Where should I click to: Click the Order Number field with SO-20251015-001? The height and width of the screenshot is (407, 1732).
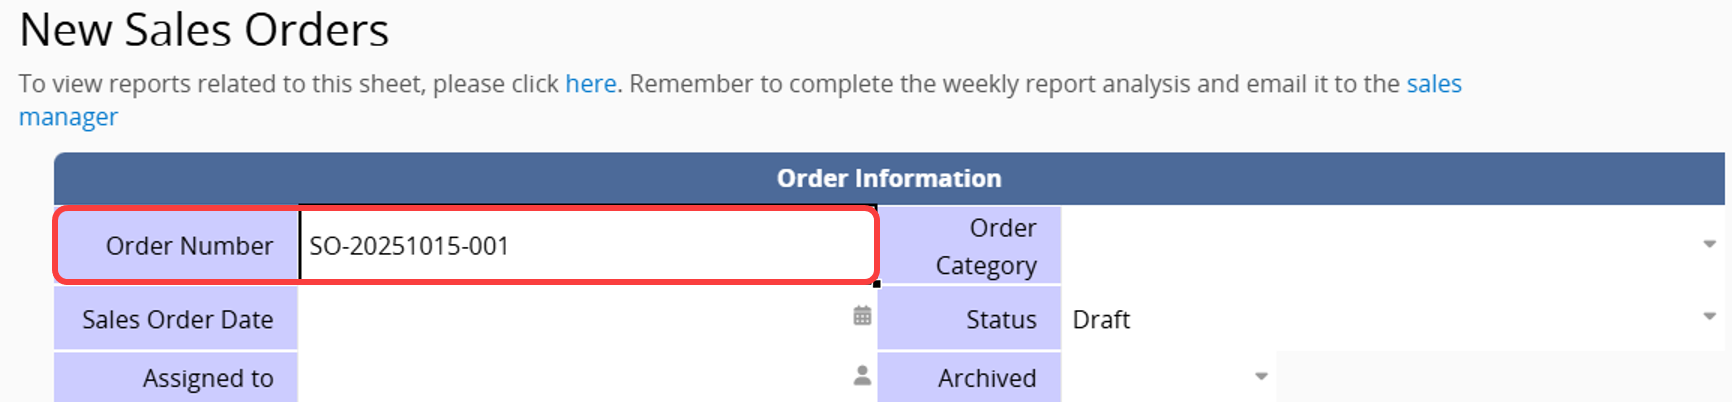[586, 246]
